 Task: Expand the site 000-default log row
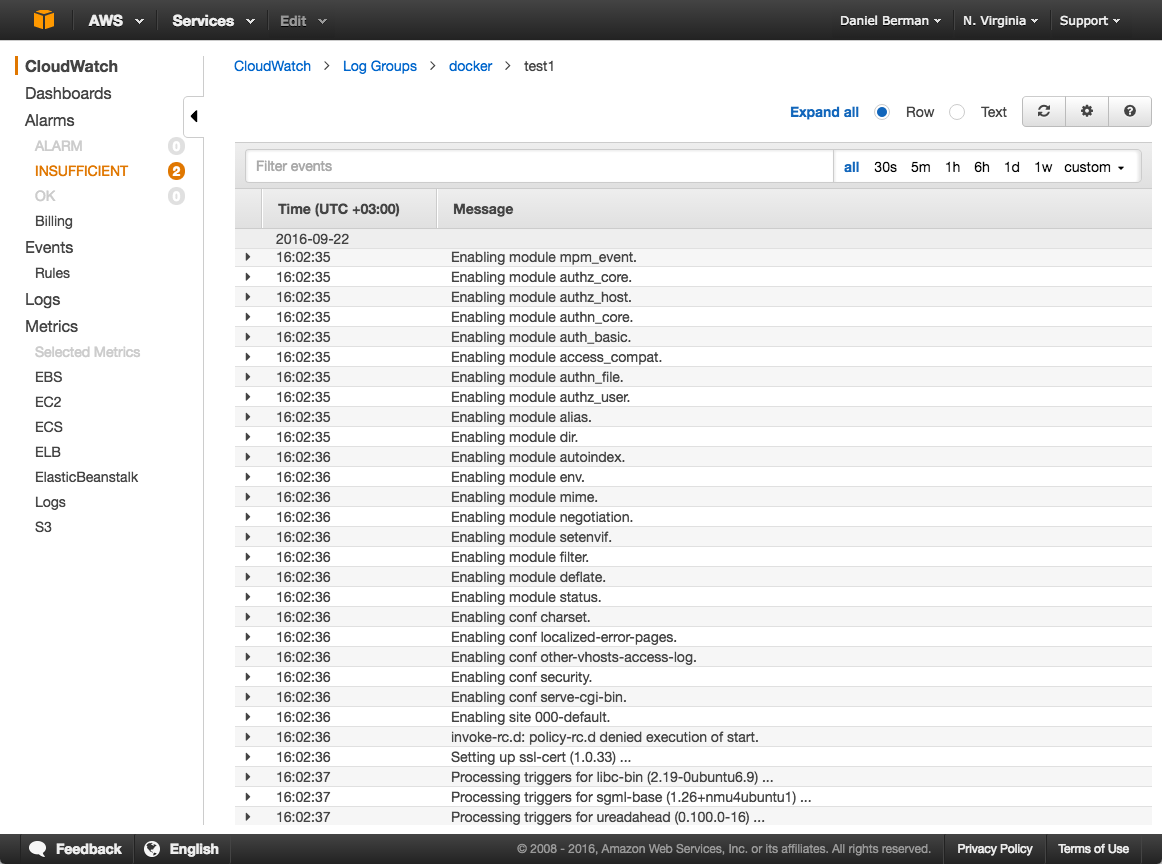pos(248,717)
